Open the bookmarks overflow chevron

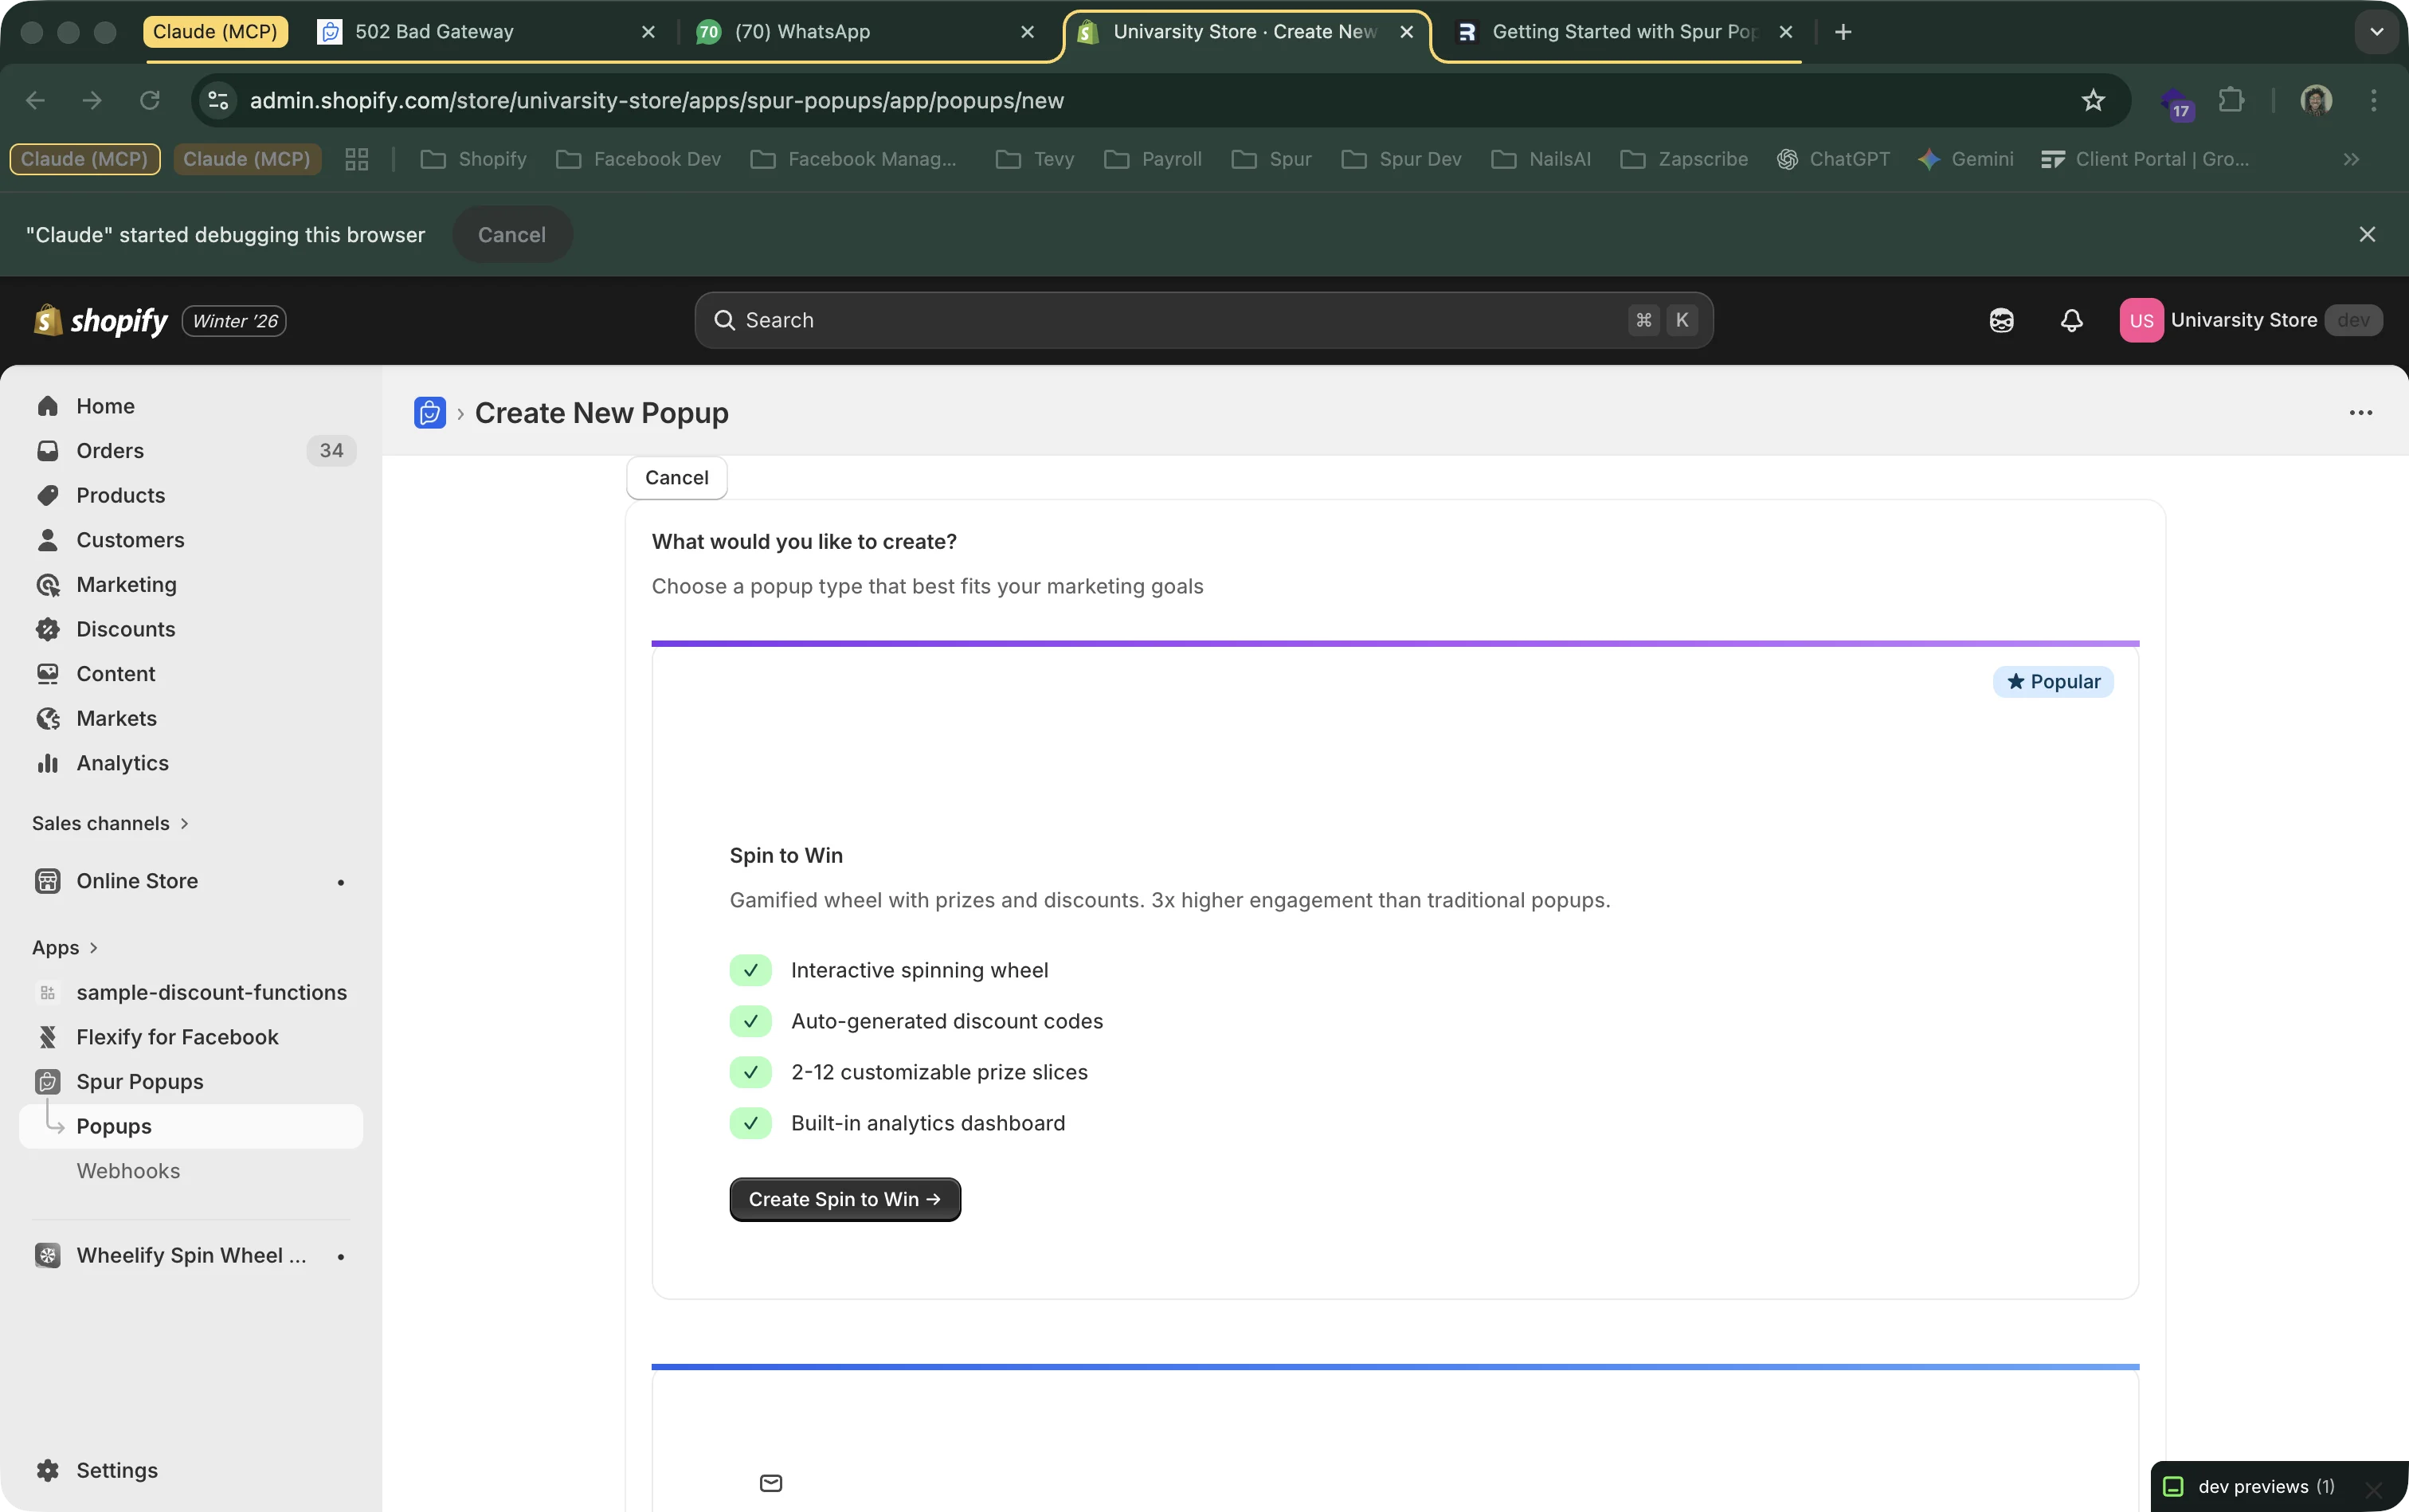tap(2353, 159)
